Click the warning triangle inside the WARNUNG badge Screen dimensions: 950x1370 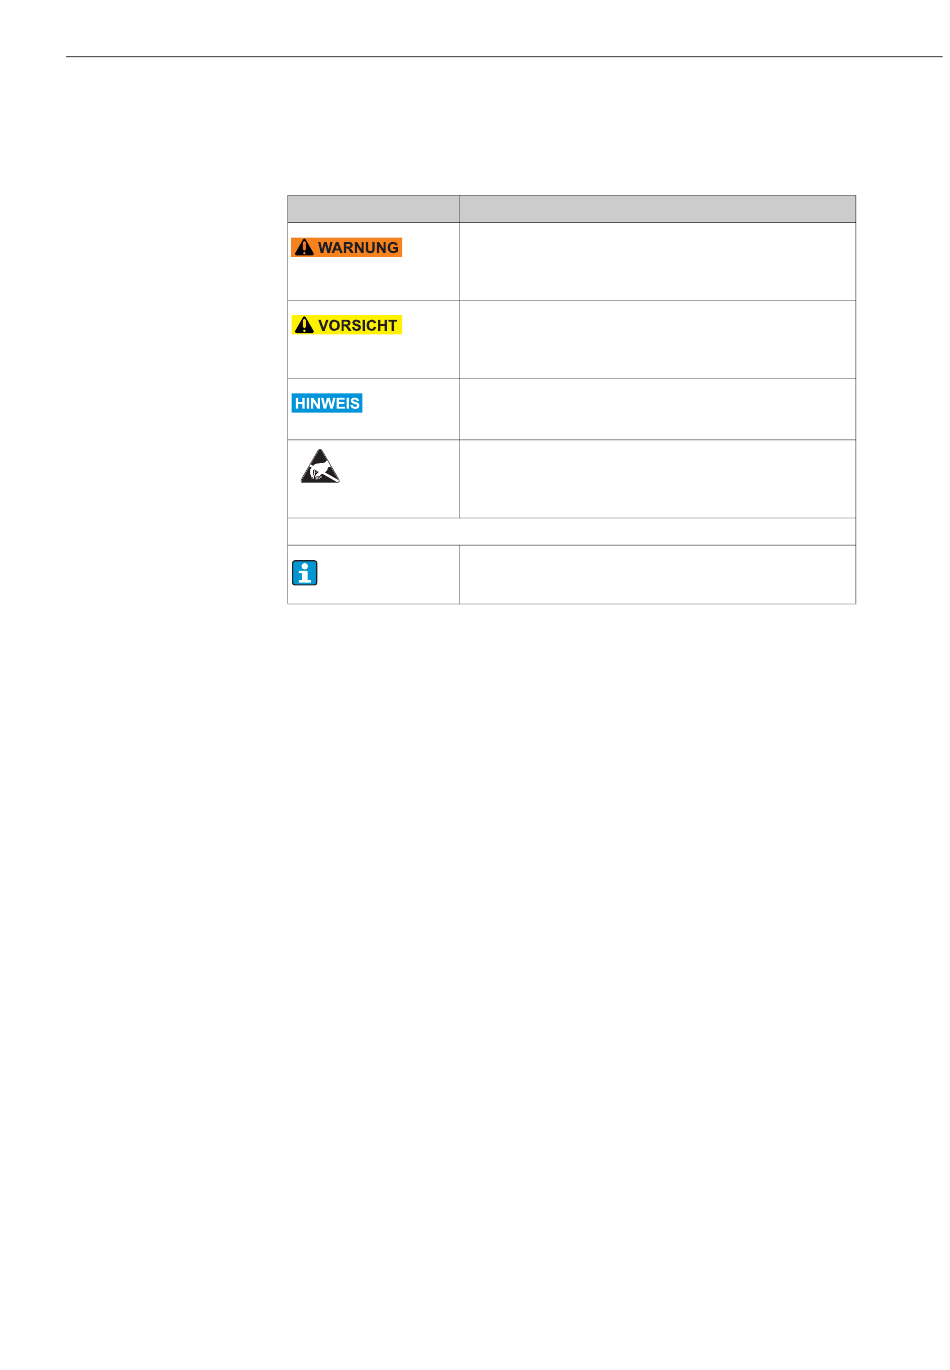tap(304, 248)
